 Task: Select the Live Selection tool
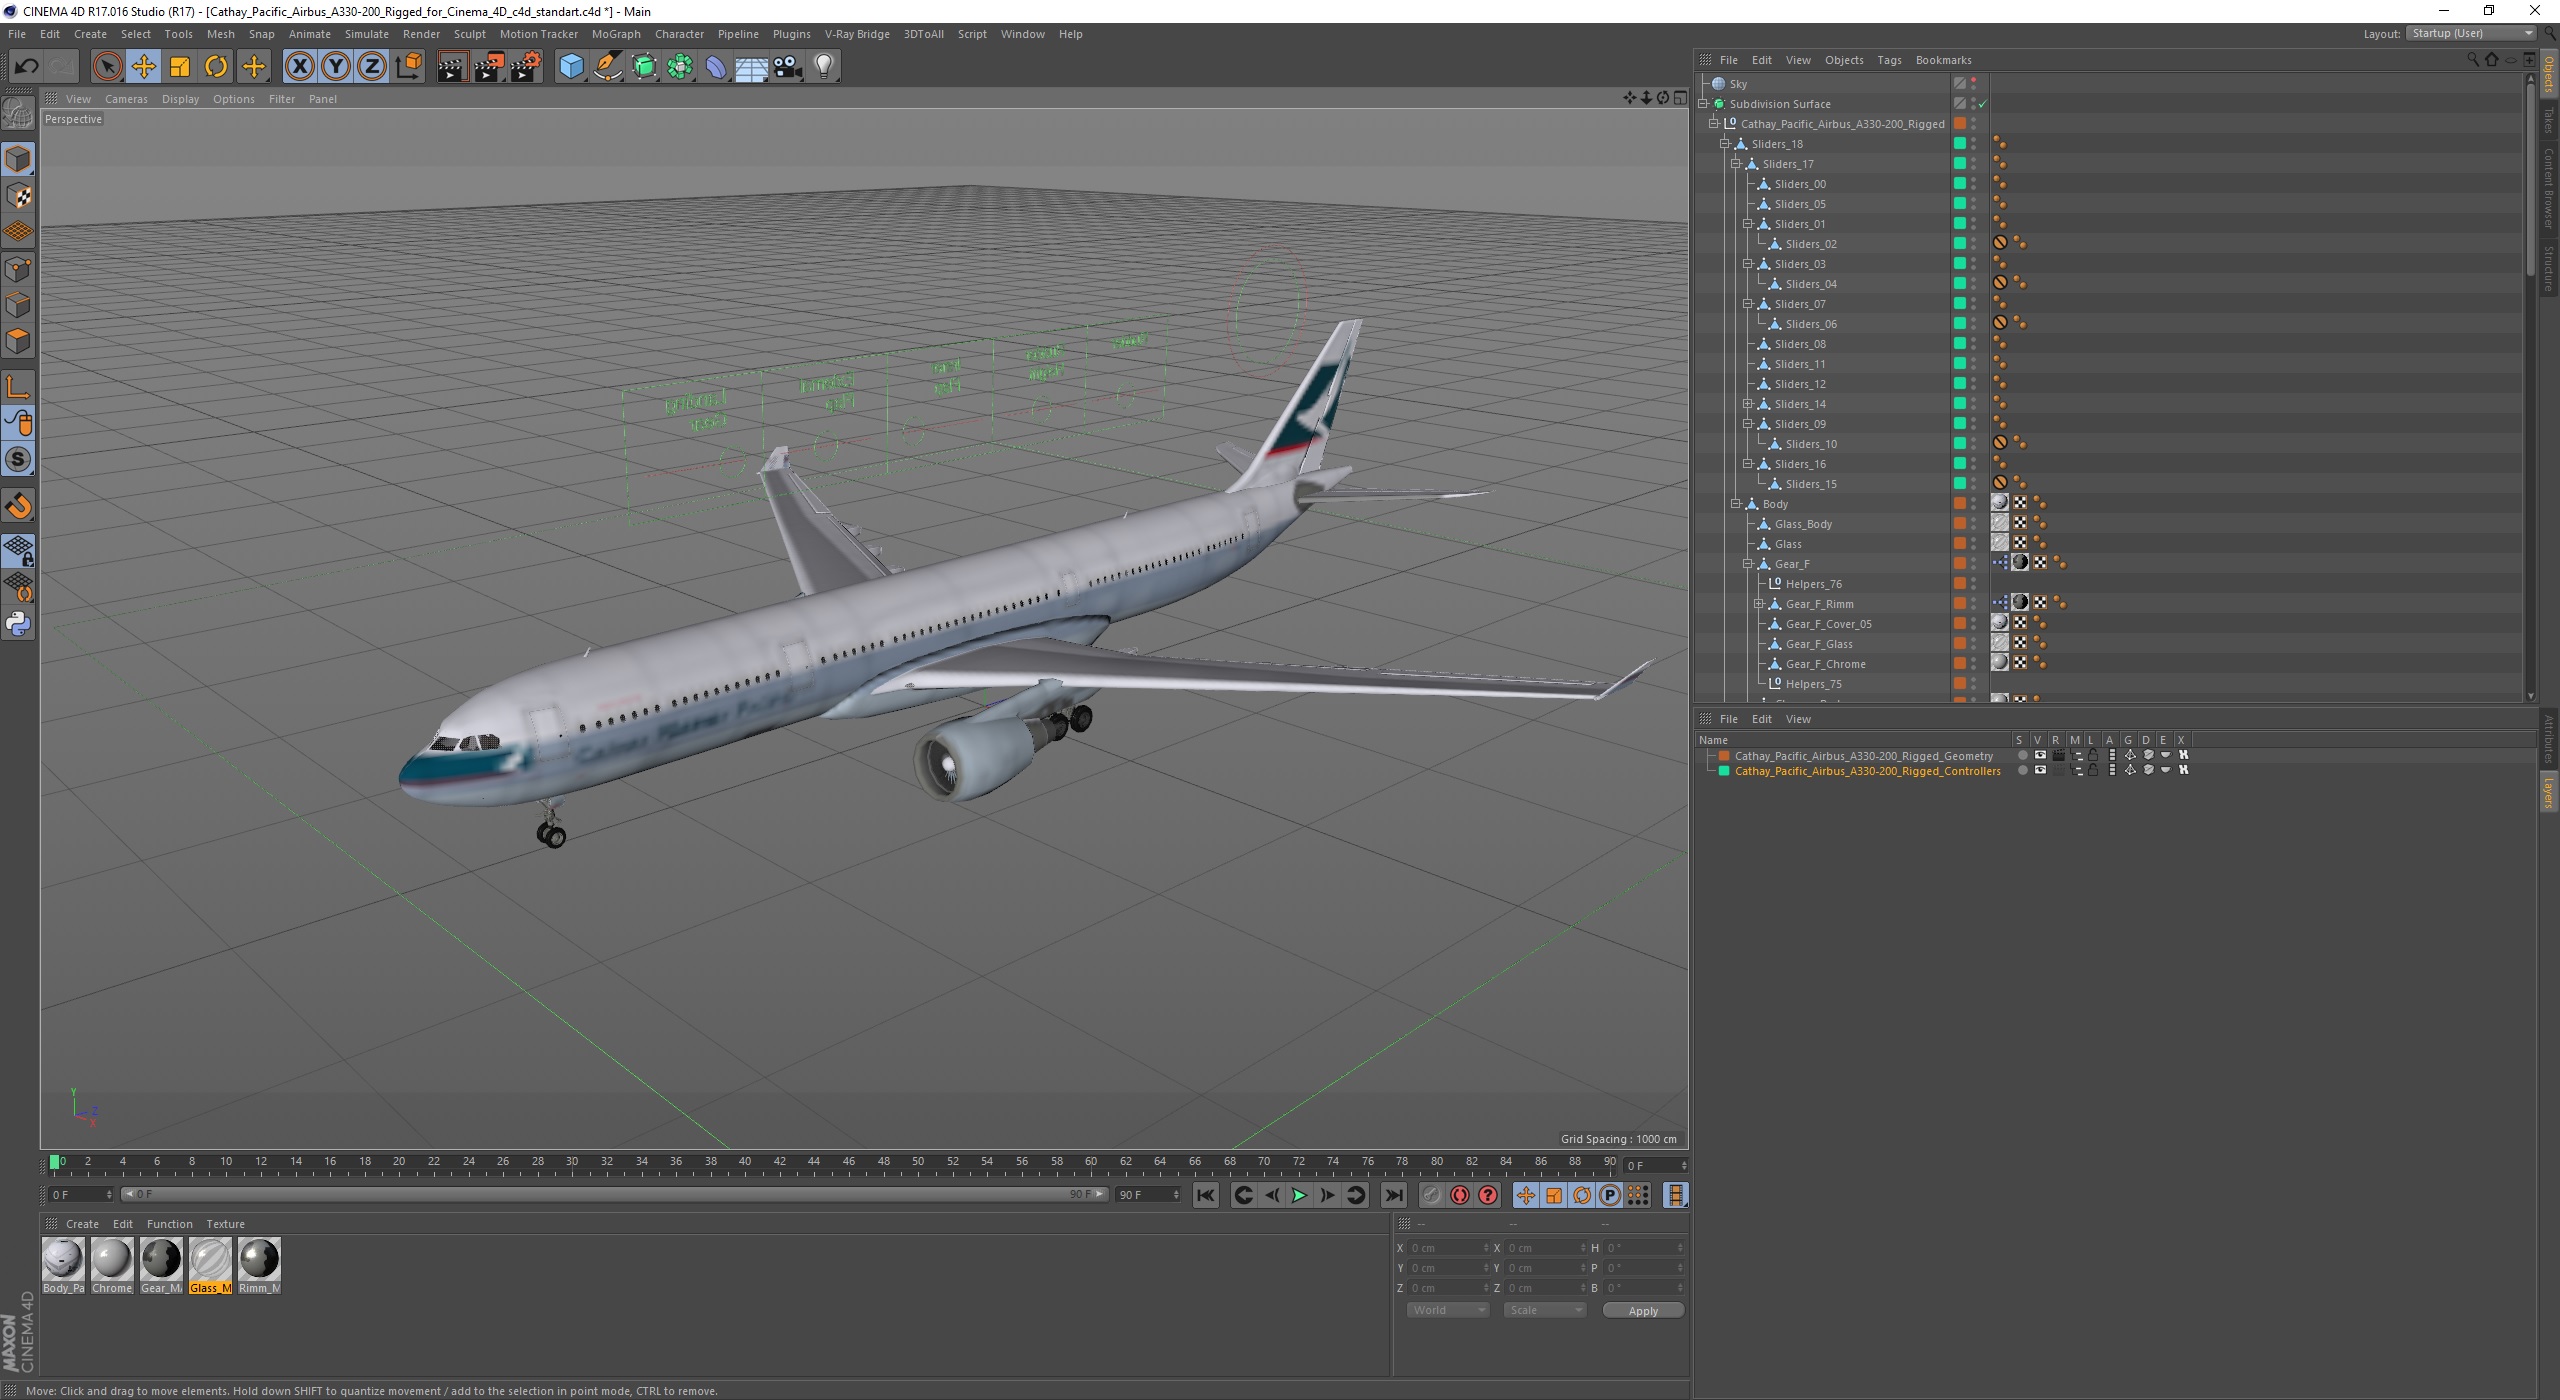[107, 67]
